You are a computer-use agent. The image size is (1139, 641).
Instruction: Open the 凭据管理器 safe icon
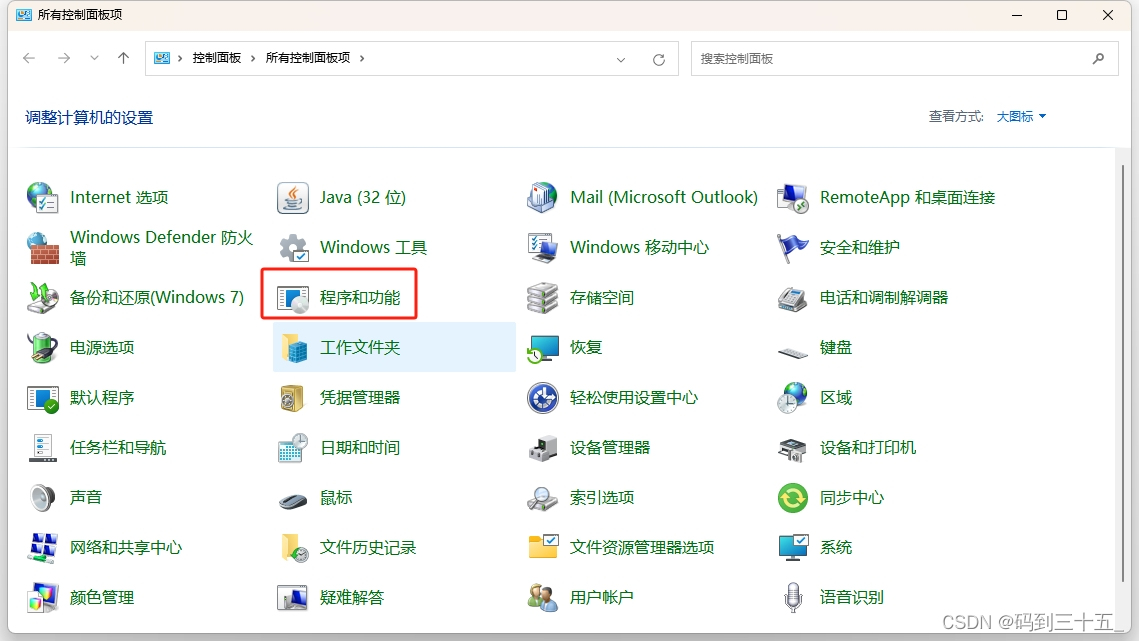[x=293, y=398]
